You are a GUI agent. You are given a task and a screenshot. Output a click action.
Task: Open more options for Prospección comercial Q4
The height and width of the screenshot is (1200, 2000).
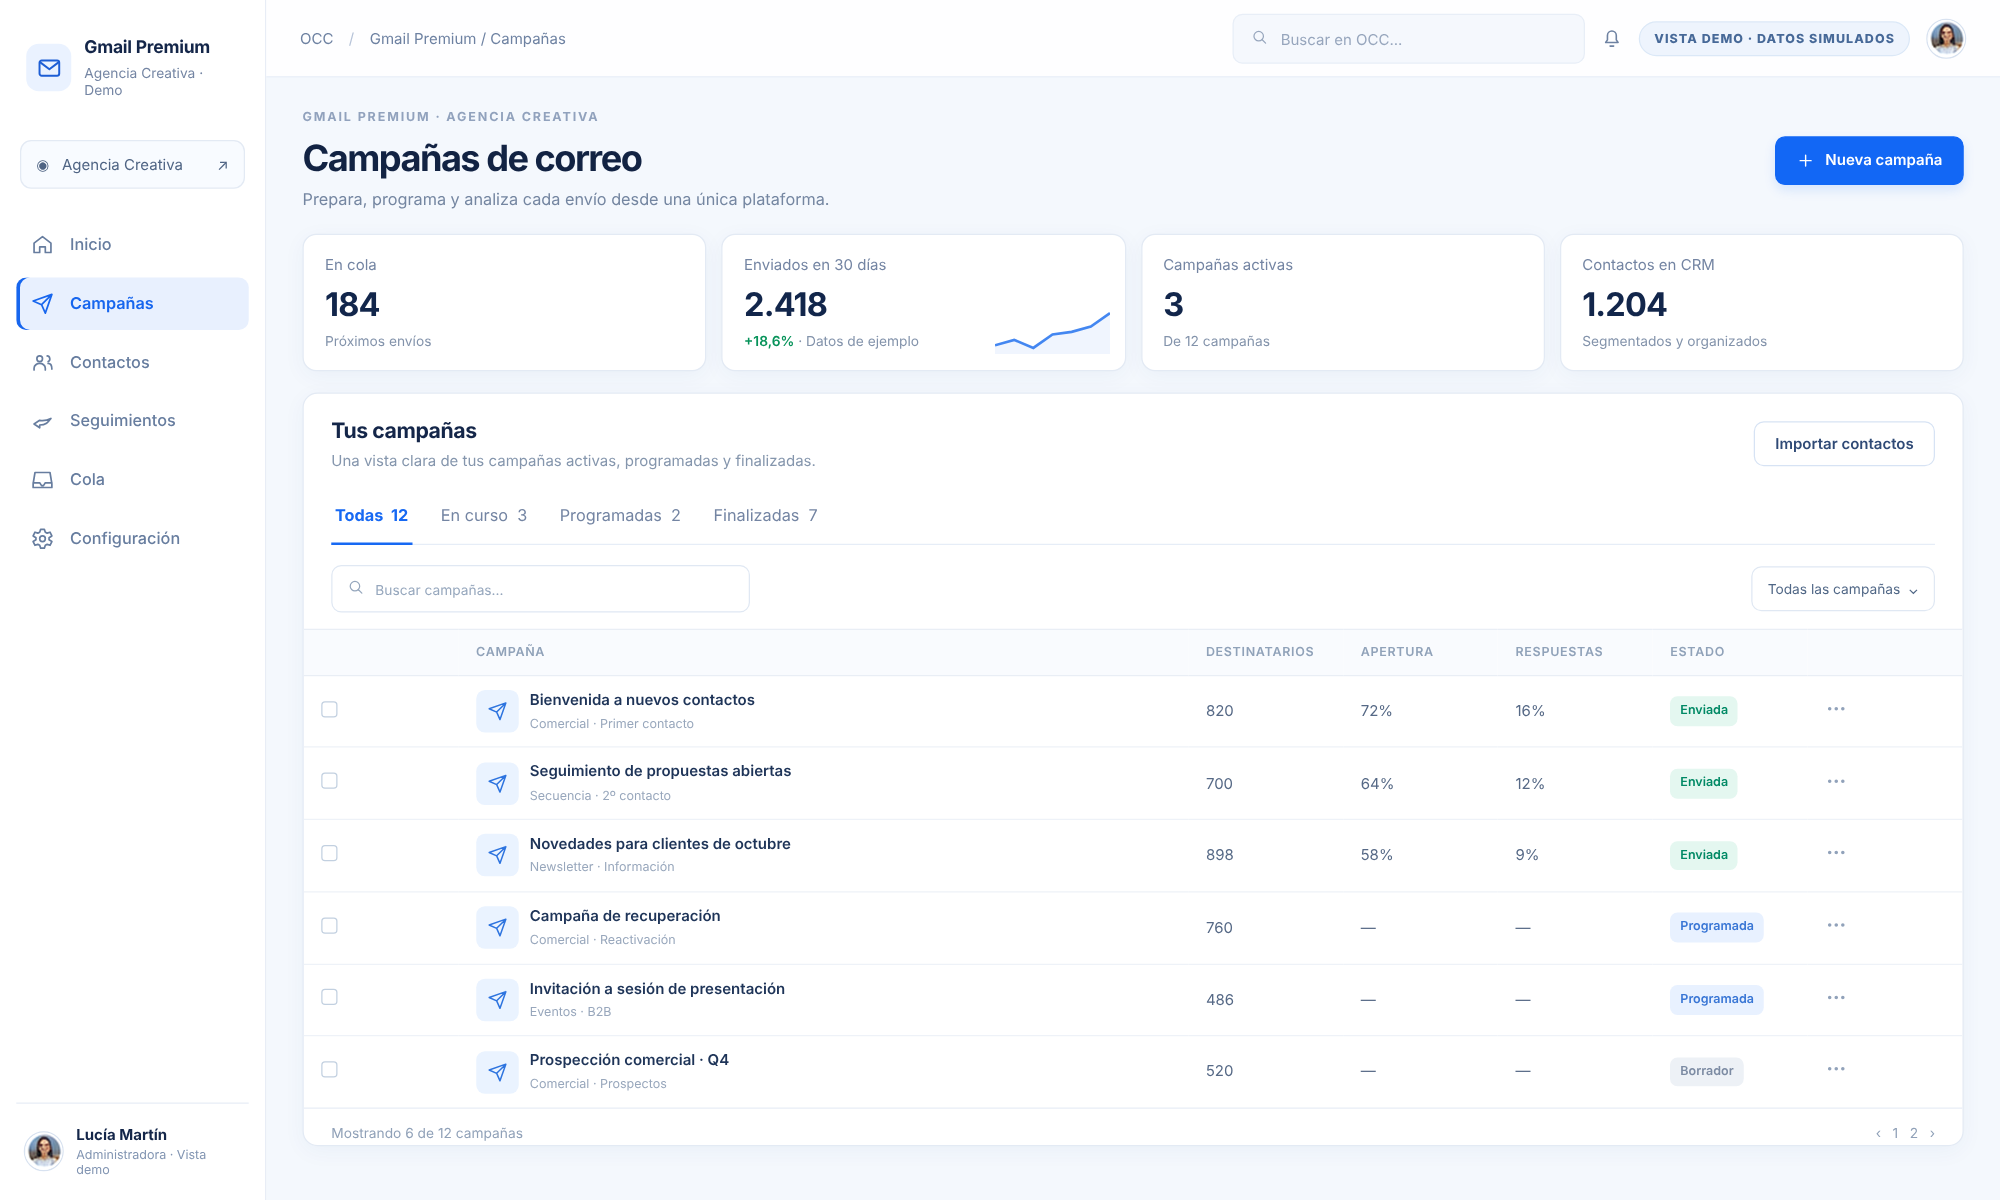tap(1836, 1069)
